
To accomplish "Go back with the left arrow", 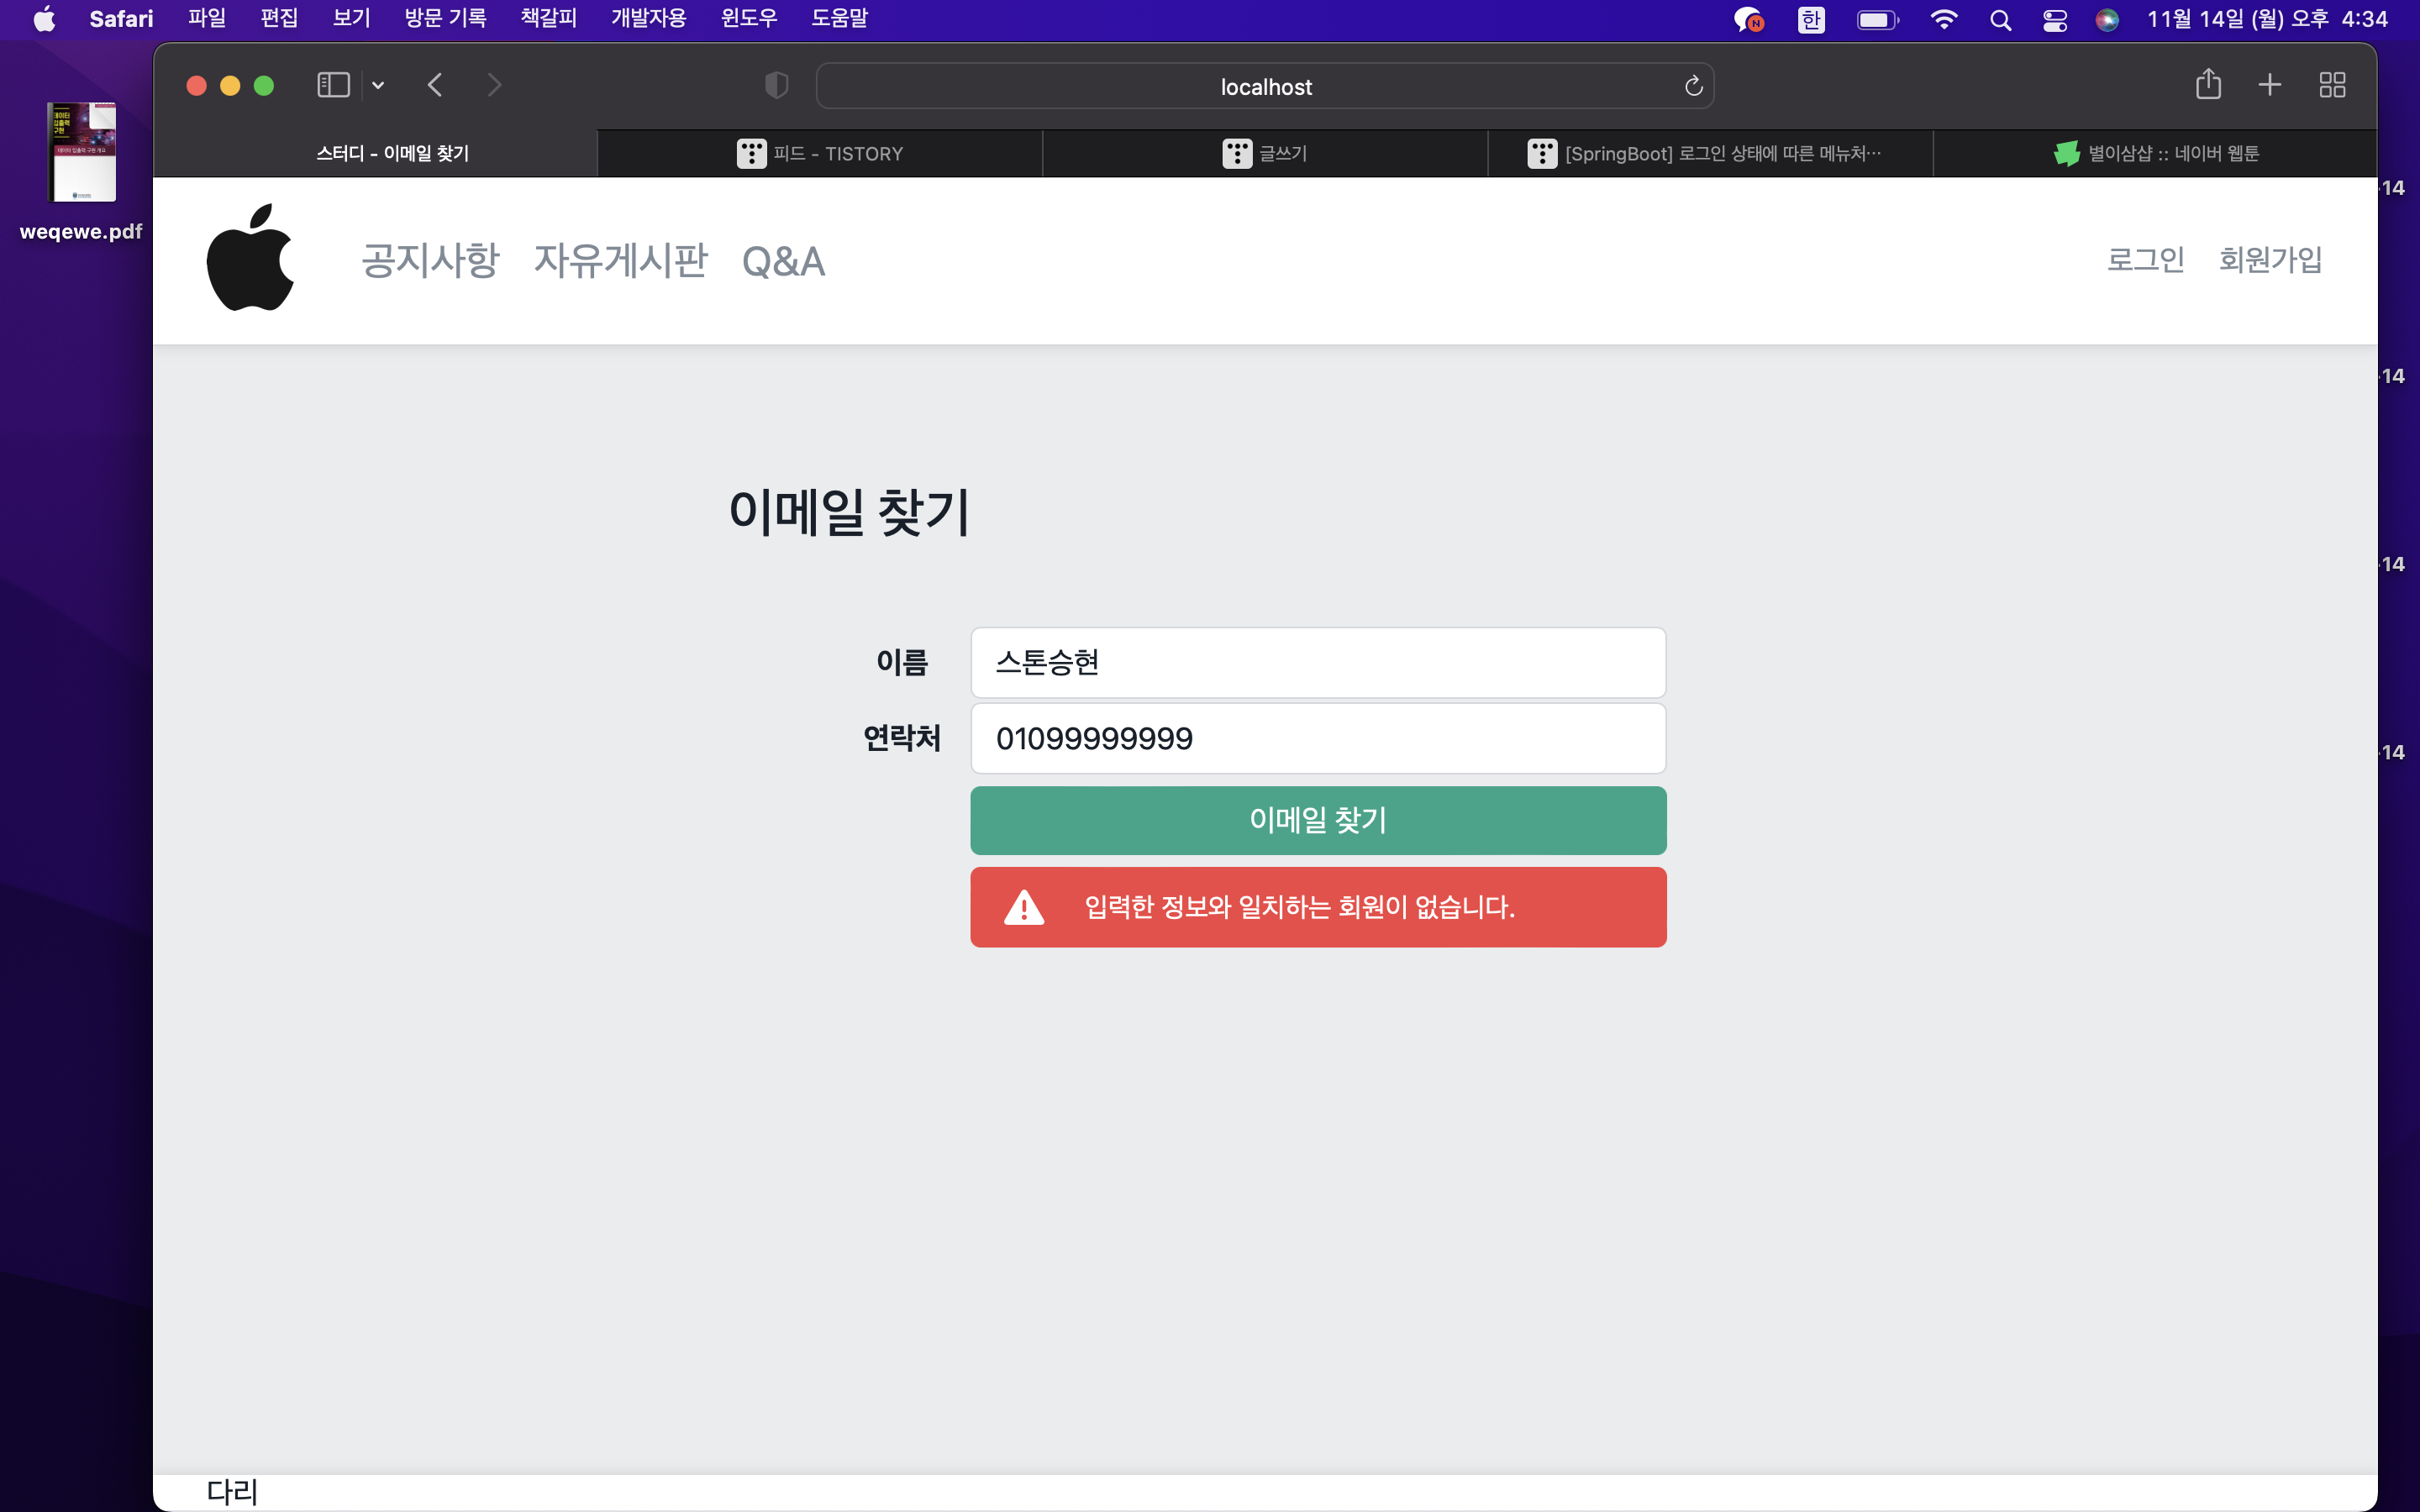I will (435, 85).
